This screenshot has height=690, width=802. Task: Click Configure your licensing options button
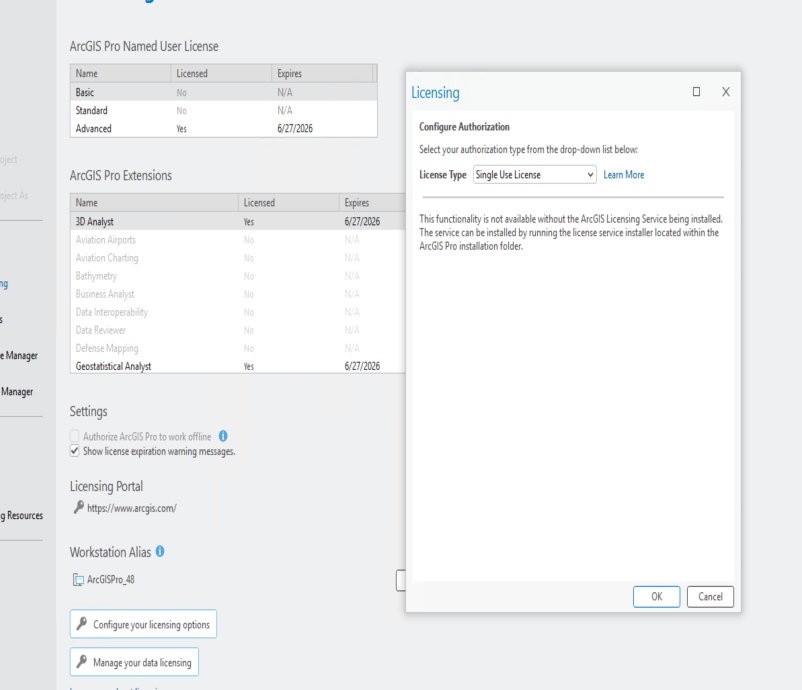point(143,624)
